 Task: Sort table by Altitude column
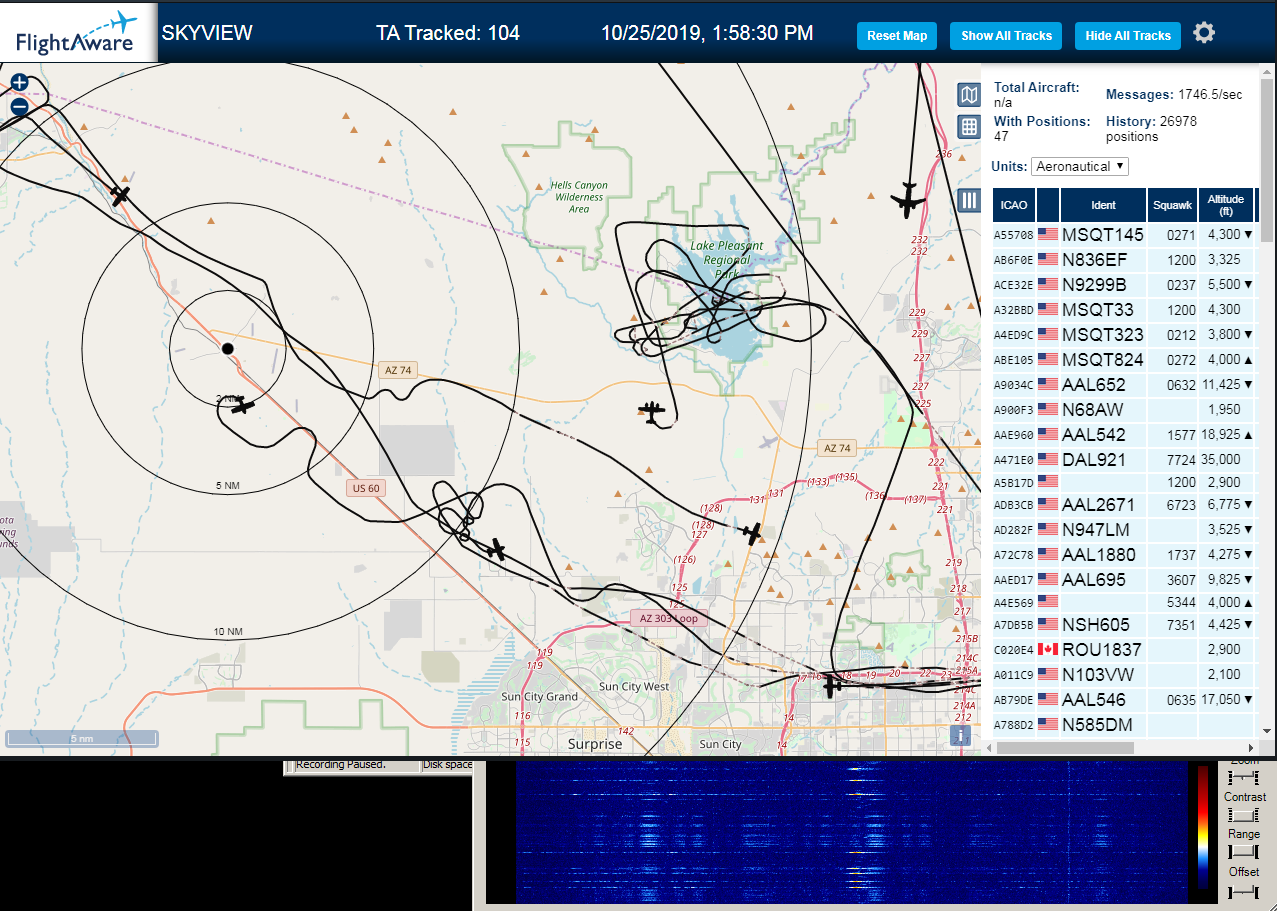coord(1225,205)
